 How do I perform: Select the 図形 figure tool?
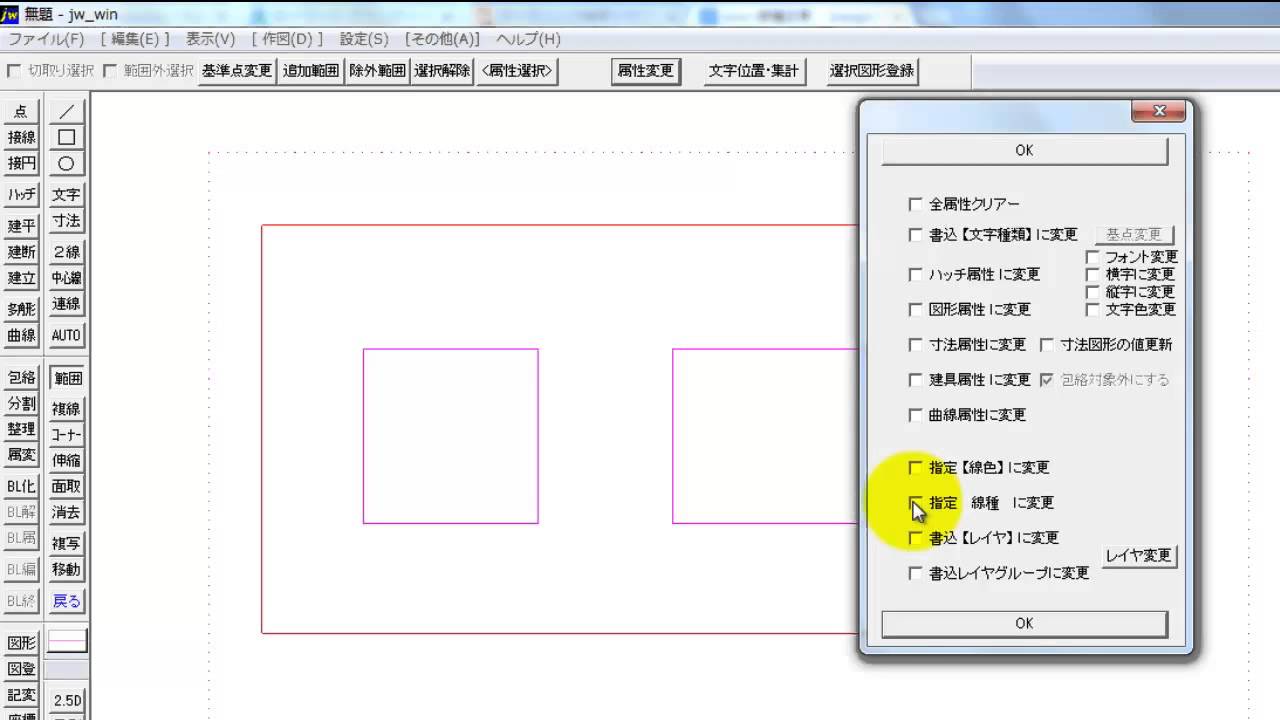pos(21,643)
